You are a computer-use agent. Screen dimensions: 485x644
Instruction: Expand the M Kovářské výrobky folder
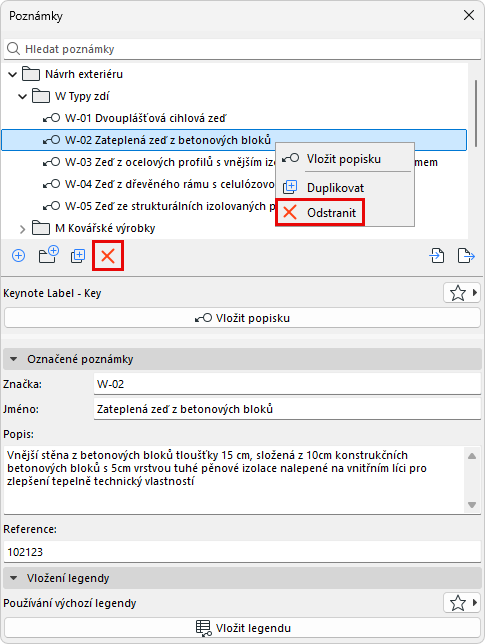tap(23, 229)
